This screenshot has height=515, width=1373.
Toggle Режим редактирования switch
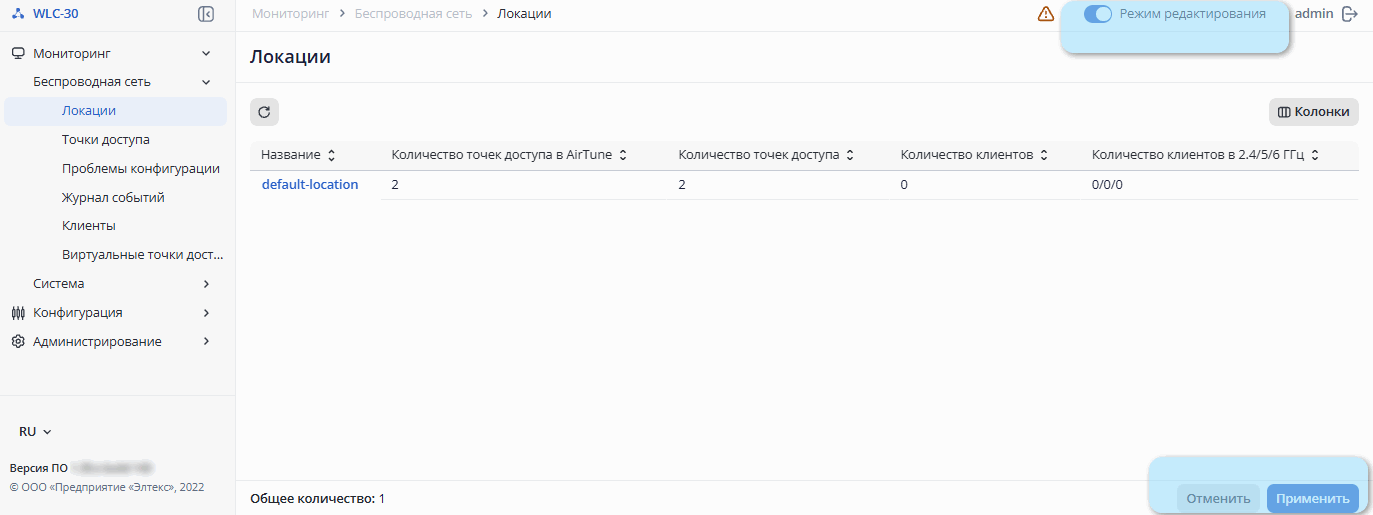1098,14
